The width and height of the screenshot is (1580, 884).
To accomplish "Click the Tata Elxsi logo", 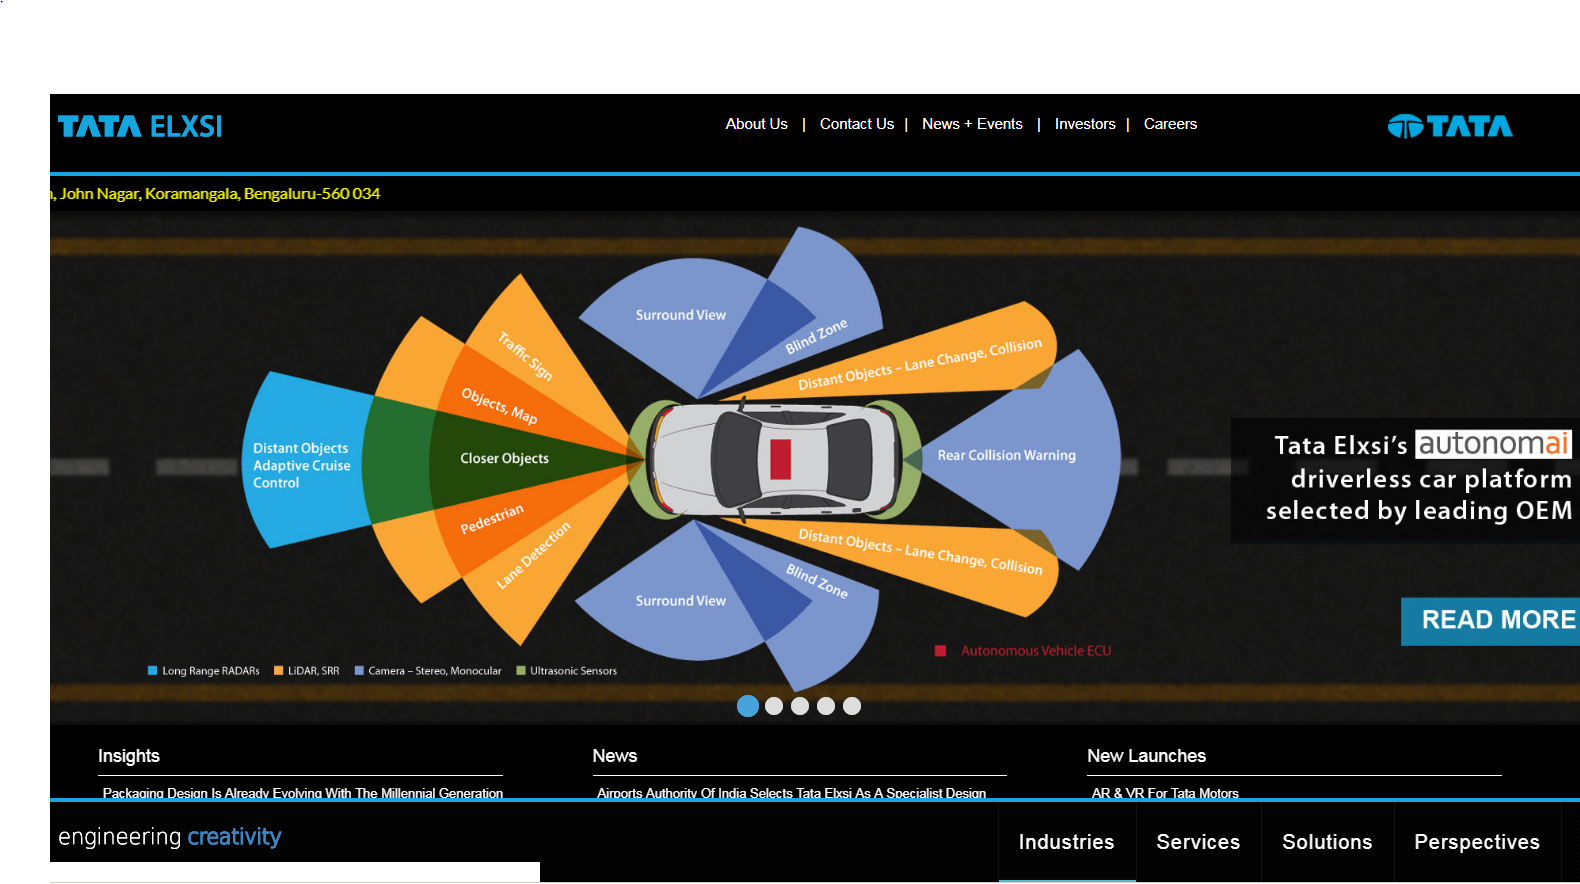I will pyautogui.click(x=140, y=126).
